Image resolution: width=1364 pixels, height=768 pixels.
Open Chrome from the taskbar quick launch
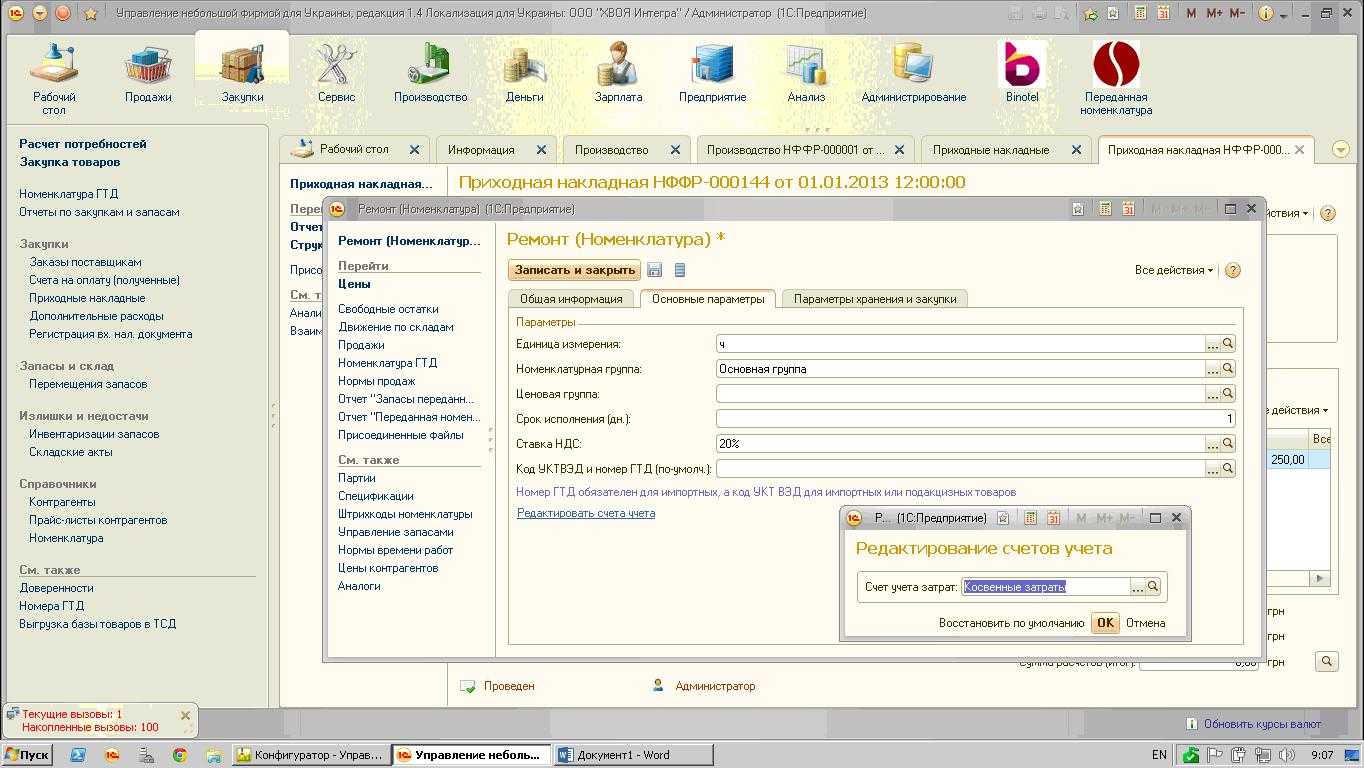(180, 755)
